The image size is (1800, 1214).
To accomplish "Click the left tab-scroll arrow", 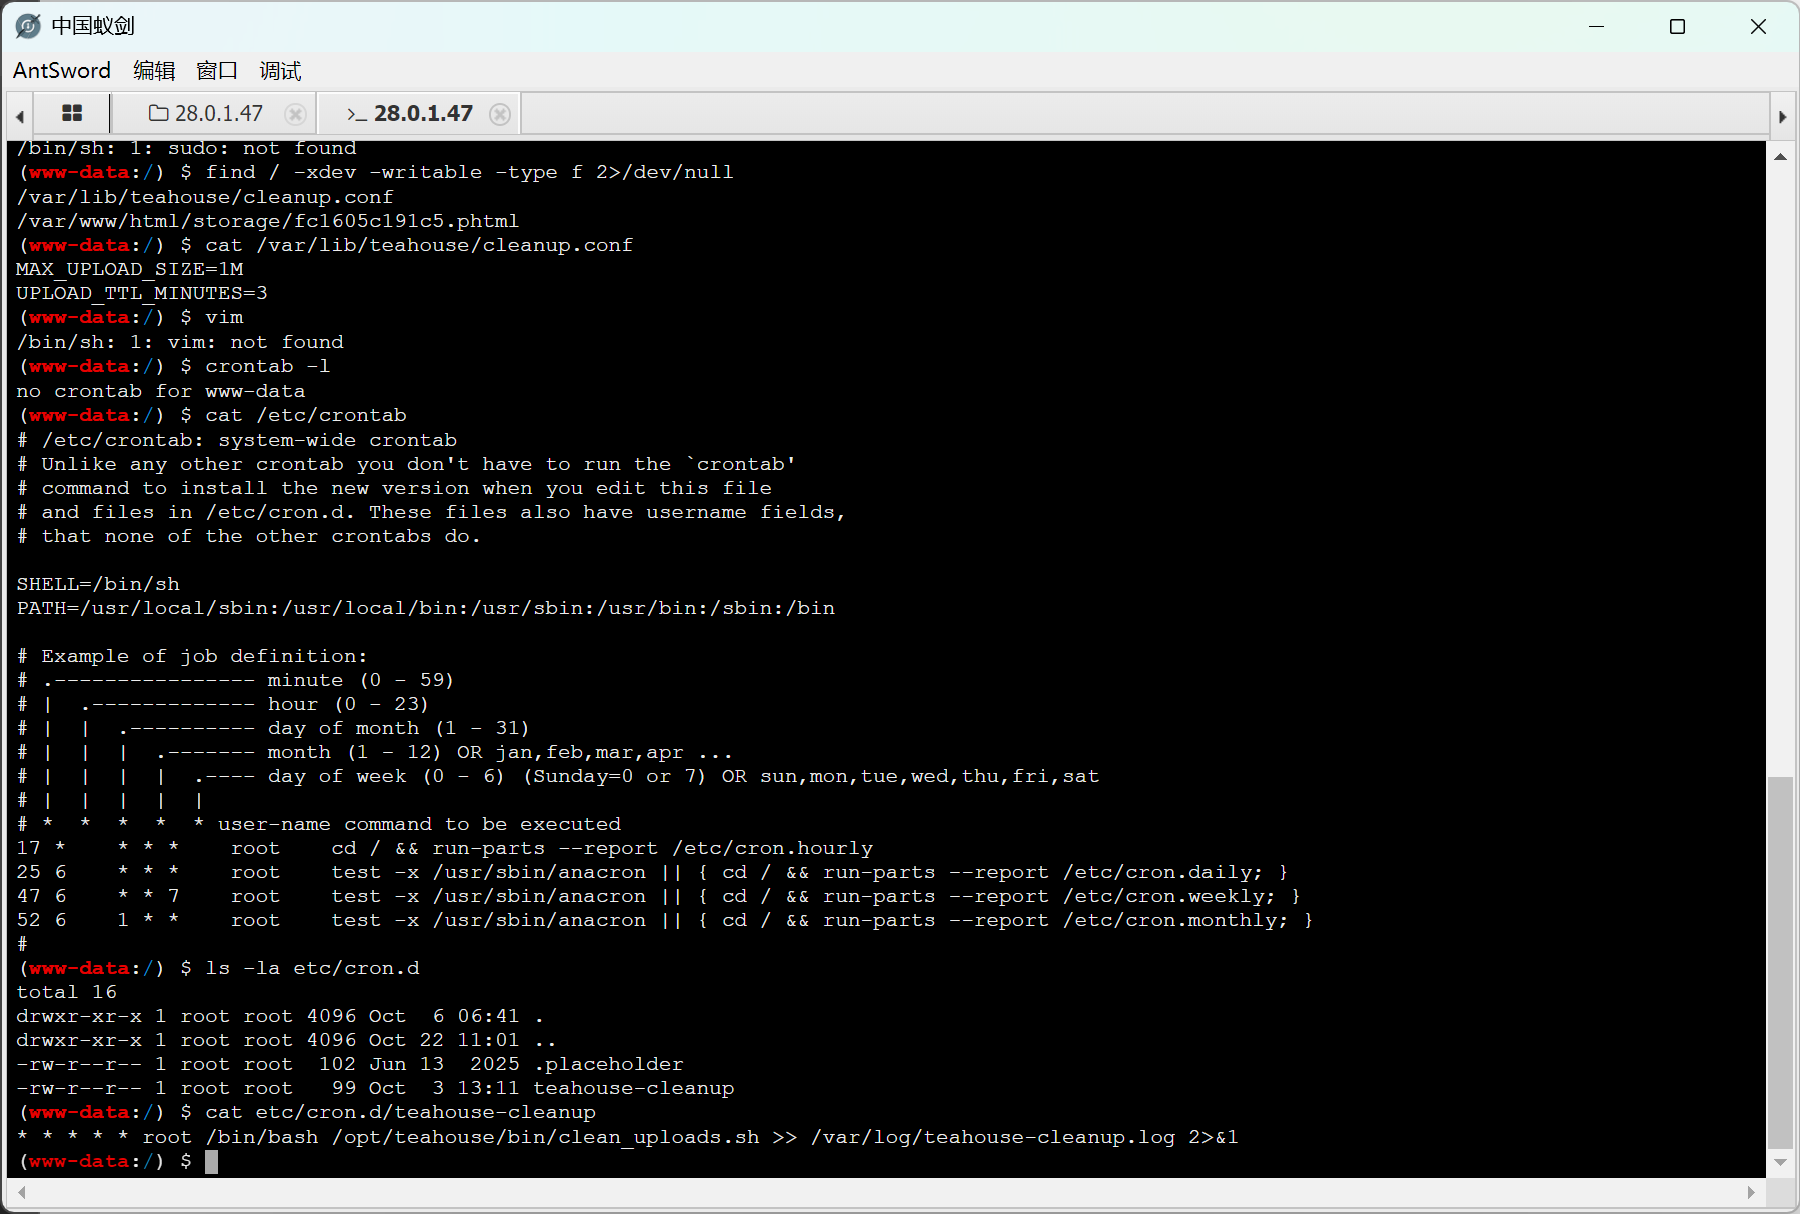I will pyautogui.click(x=19, y=116).
